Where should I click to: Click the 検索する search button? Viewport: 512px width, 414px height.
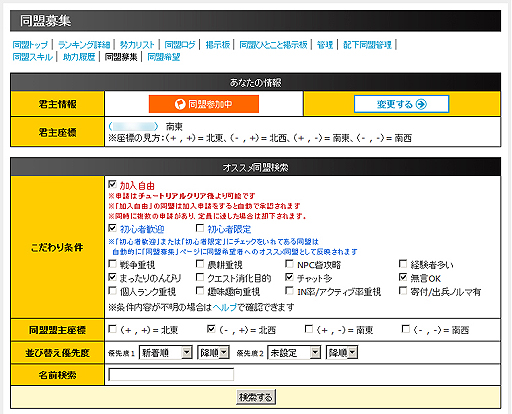[256, 397]
